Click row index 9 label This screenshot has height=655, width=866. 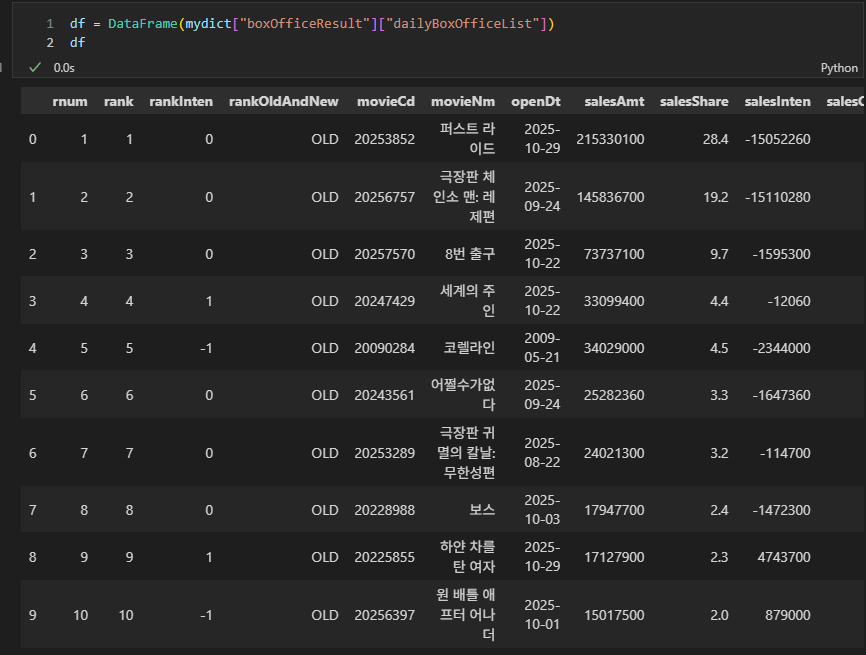[33, 615]
